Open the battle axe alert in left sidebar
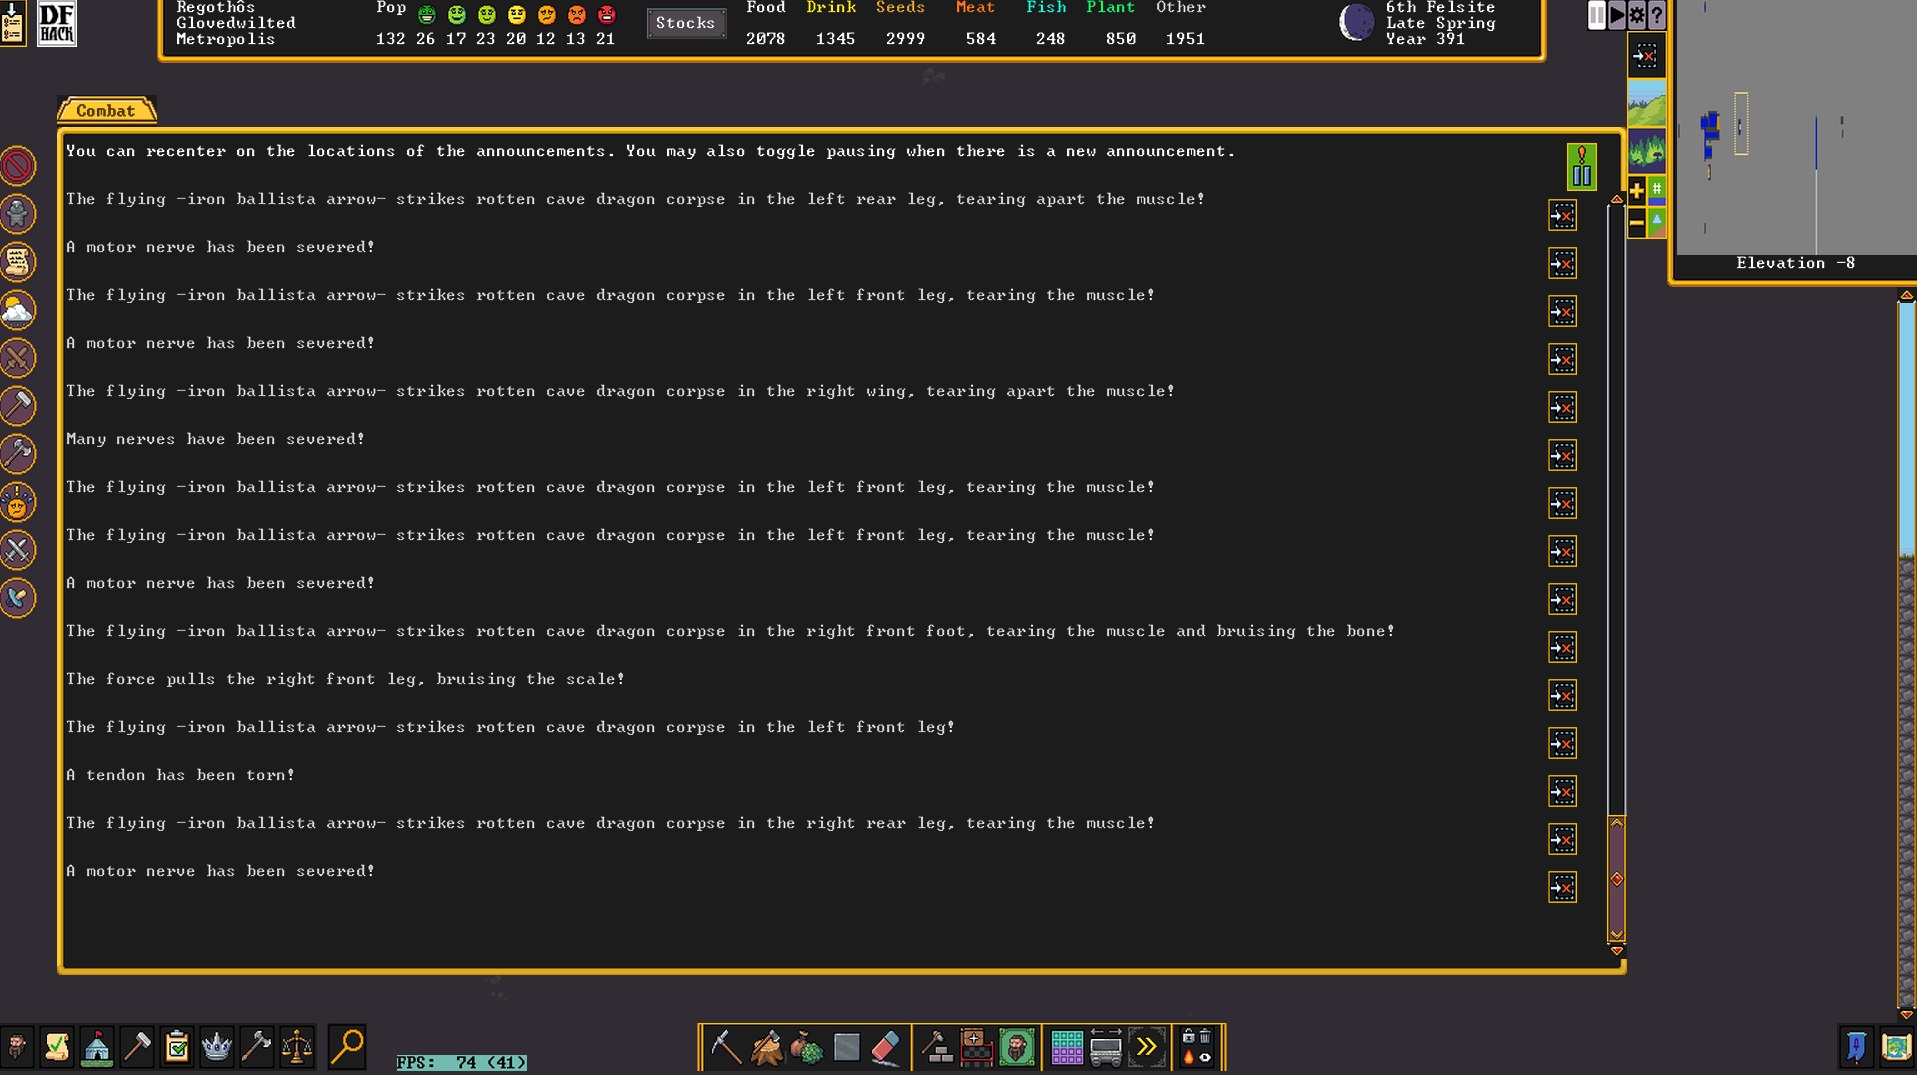Image resolution: width=1917 pixels, height=1075 pixels. pos(18,454)
